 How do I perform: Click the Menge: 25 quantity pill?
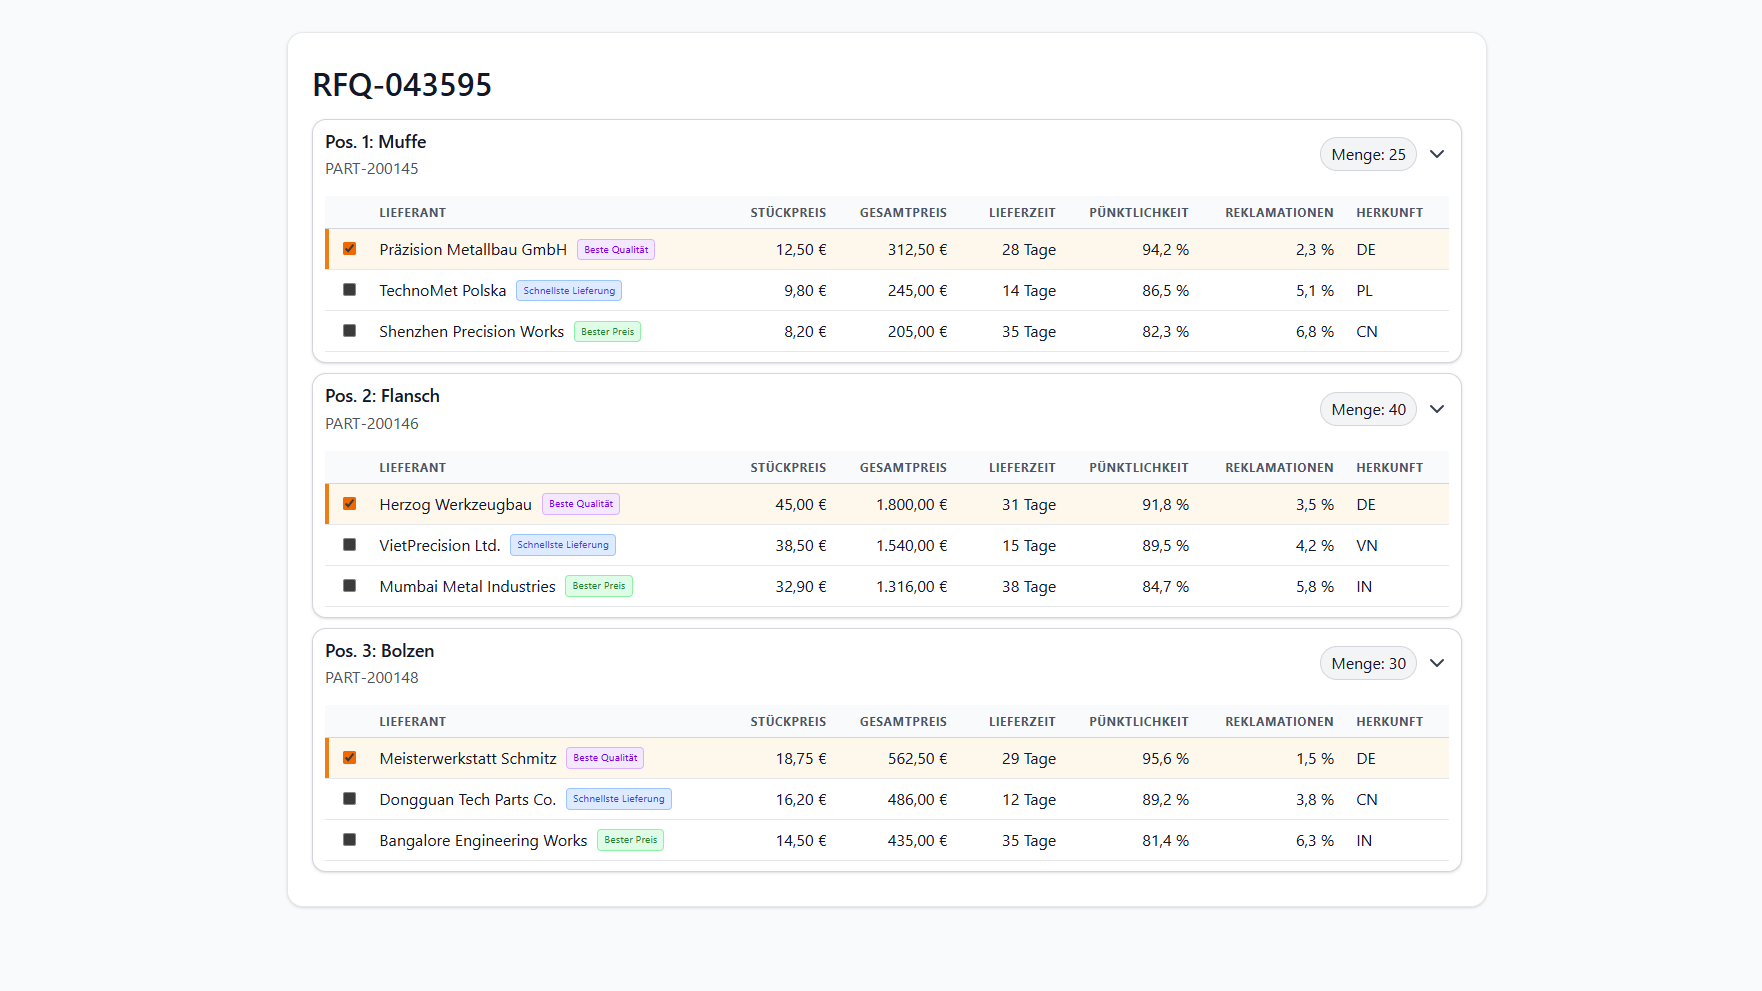pos(1367,154)
